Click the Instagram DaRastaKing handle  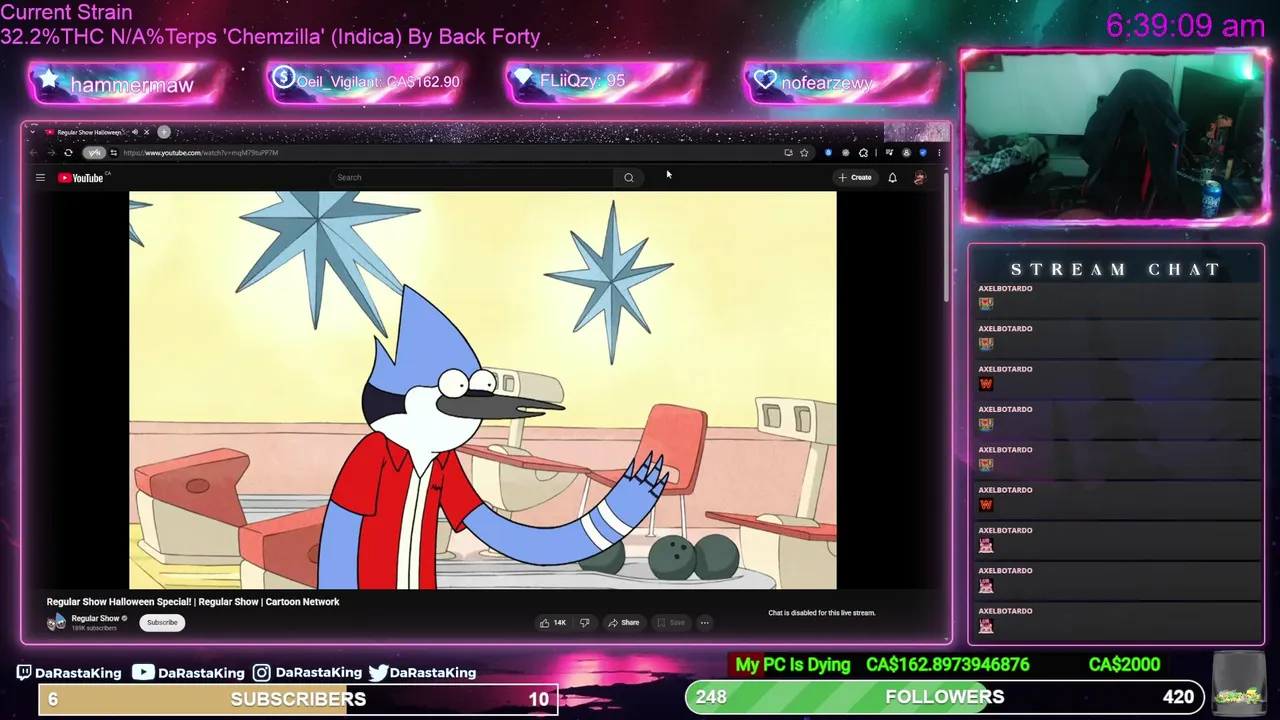[308, 673]
